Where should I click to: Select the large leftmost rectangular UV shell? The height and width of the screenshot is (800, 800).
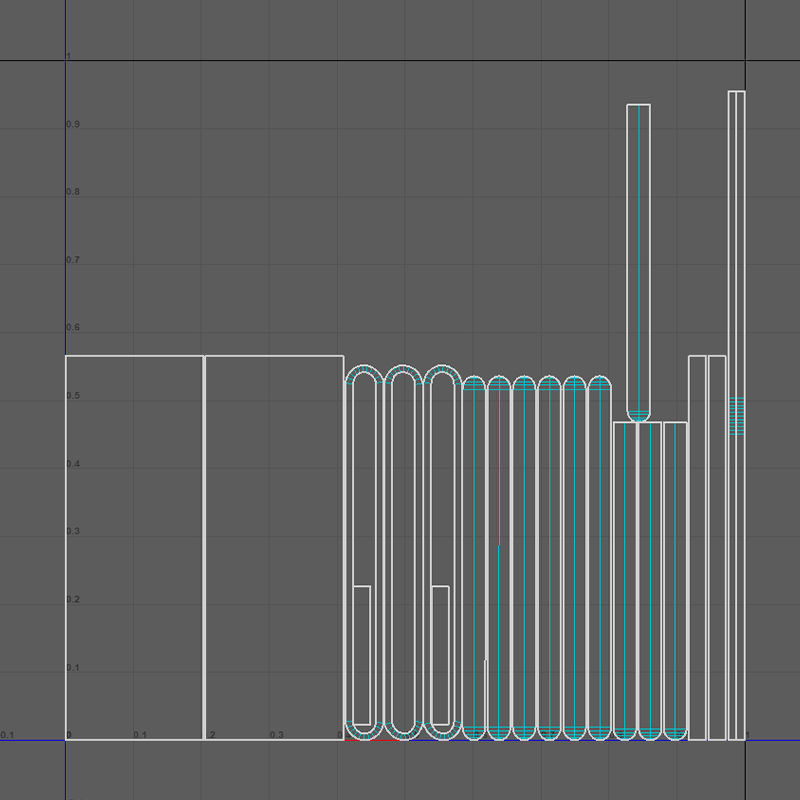click(134, 547)
